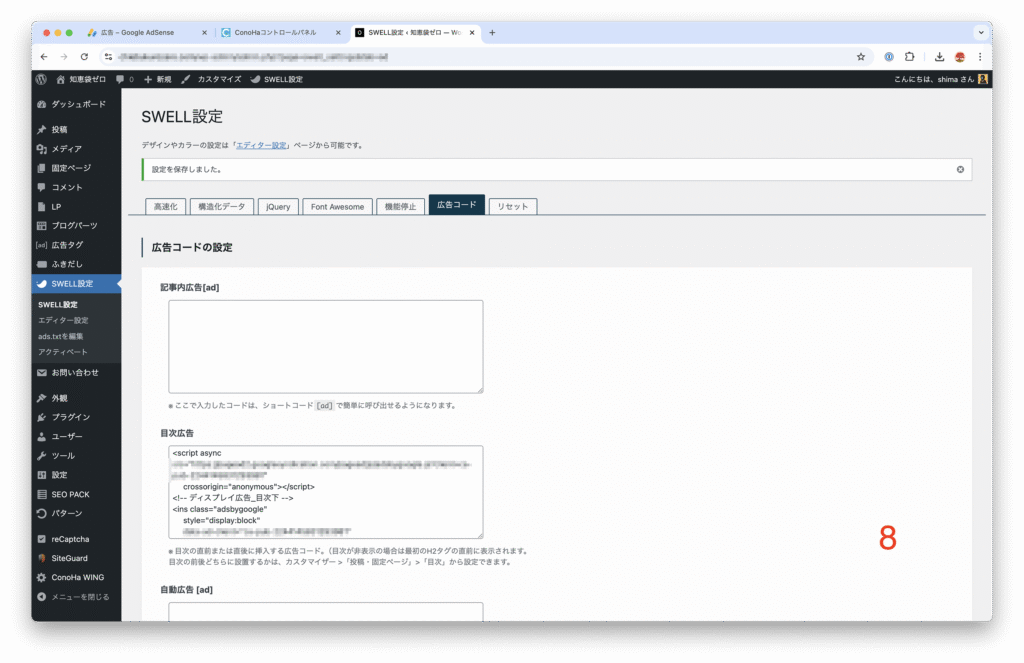Image resolution: width=1024 pixels, height=663 pixels.
Task: Open ads.txtを編集 submenu item
Action: (x=61, y=336)
